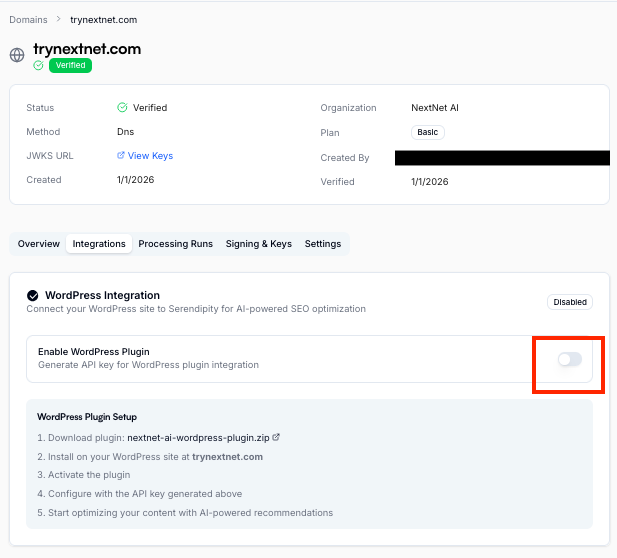The height and width of the screenshot is (558, 617).
Task: Click the external link icon before View Keys
Action: 121,155
